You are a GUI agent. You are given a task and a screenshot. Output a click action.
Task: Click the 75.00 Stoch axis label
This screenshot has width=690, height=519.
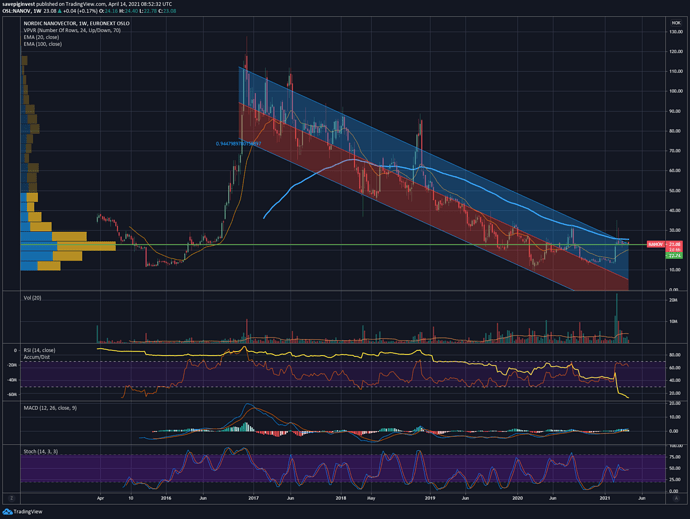[x=675, y=457]
